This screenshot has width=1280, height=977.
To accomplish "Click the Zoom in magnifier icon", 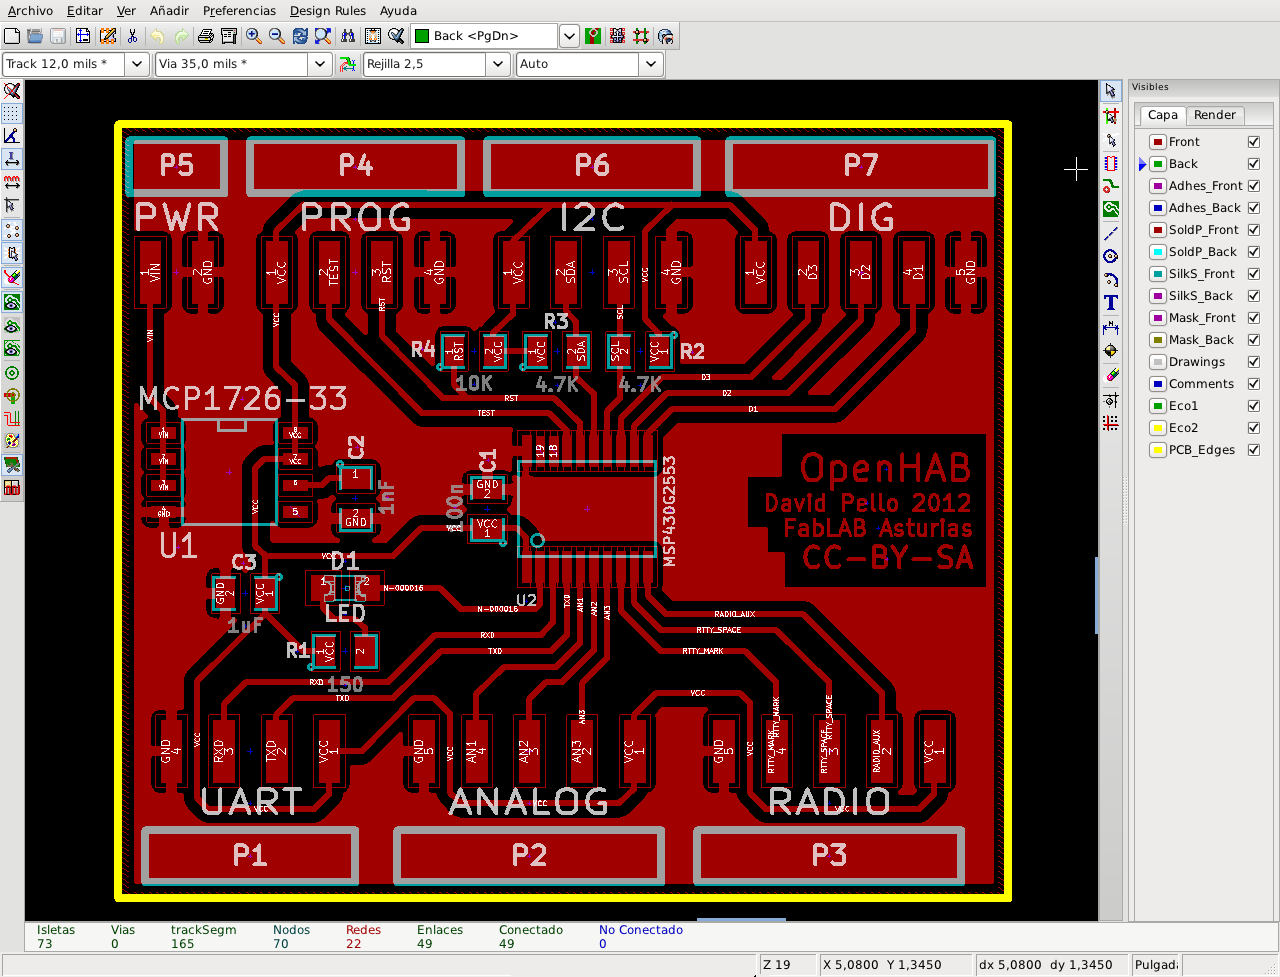I will pos(254,36).
